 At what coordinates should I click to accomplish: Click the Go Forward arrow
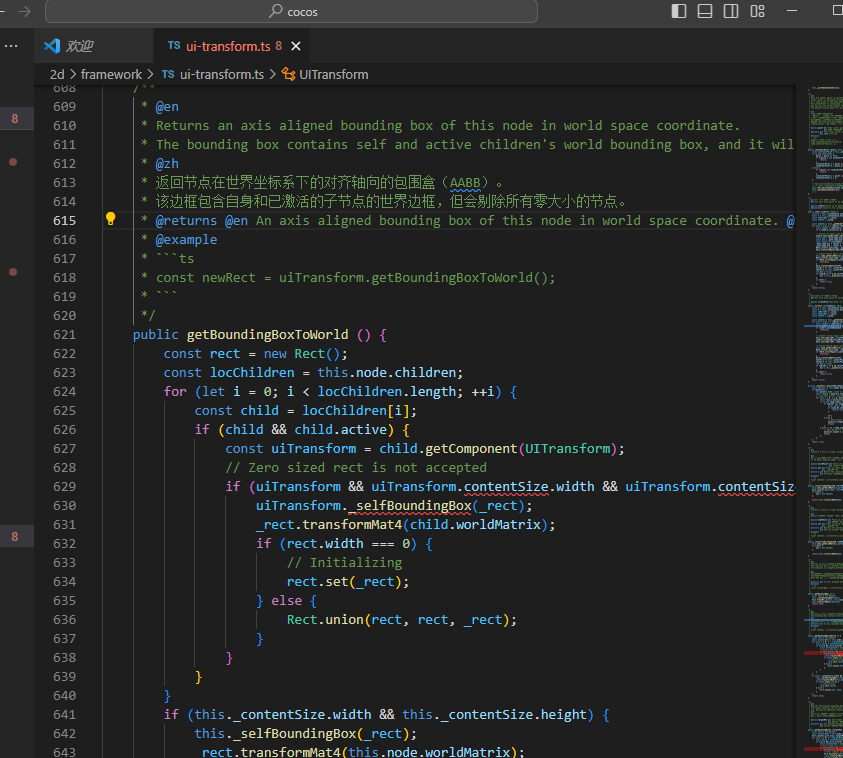click(24, 11)
